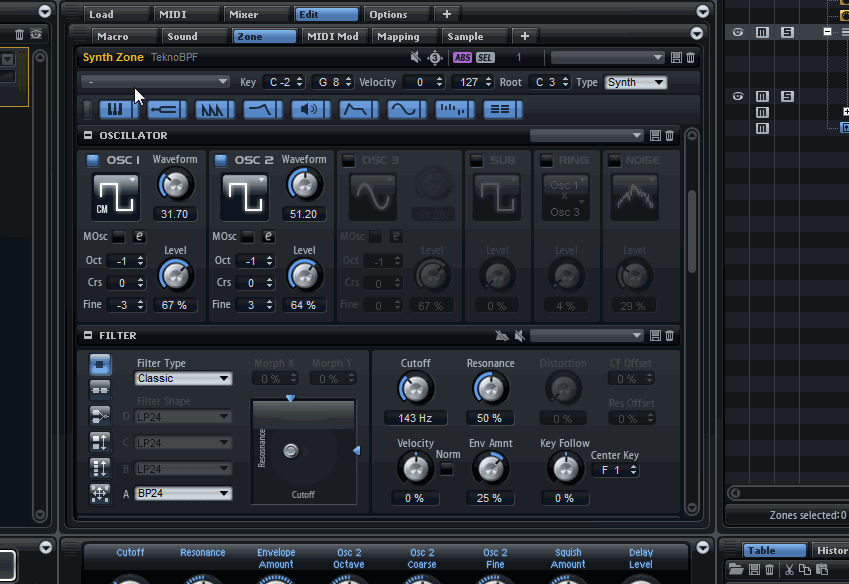The height and width of the screenshot is (584, 849).
Task: Save the Synth Zone preset (disk icon)
Action: (x=676, y=57)
